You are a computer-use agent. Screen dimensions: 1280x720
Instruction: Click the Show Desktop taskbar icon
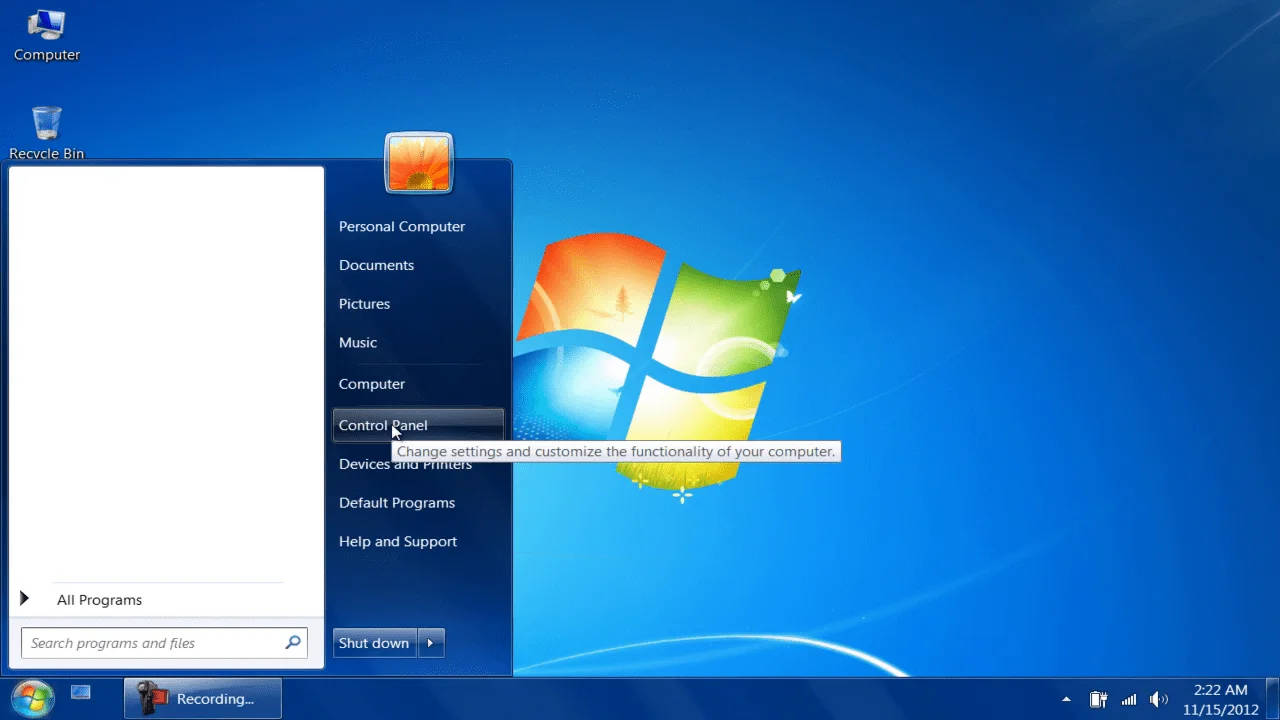(x=81, y=692)
